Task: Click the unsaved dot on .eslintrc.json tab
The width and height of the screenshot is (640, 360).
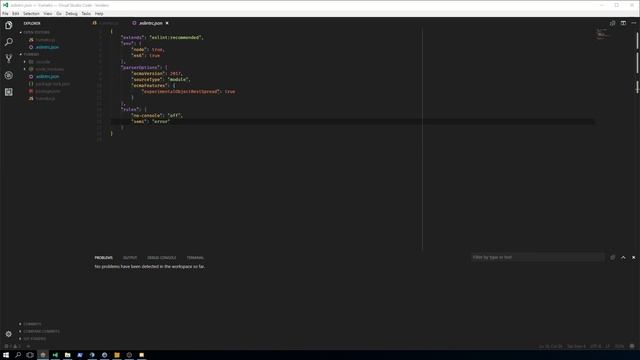Action: (x=167, y=23)
